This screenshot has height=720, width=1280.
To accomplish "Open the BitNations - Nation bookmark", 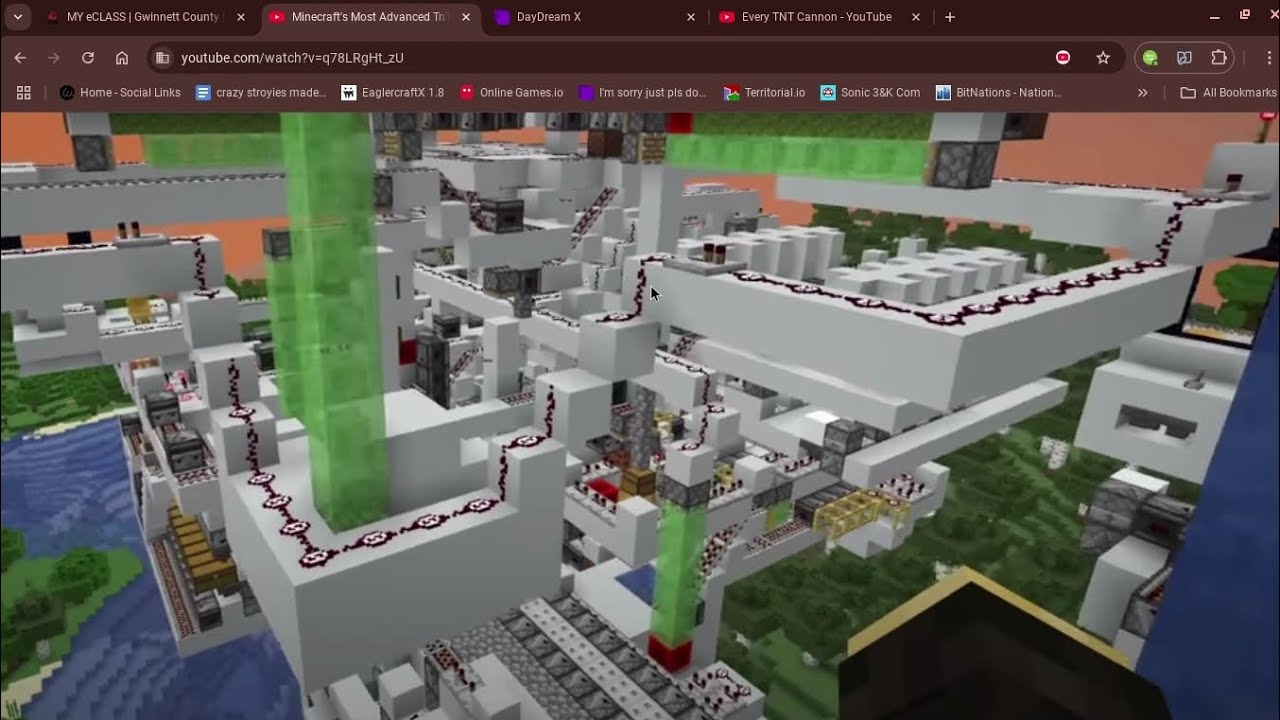I will 999,93.
